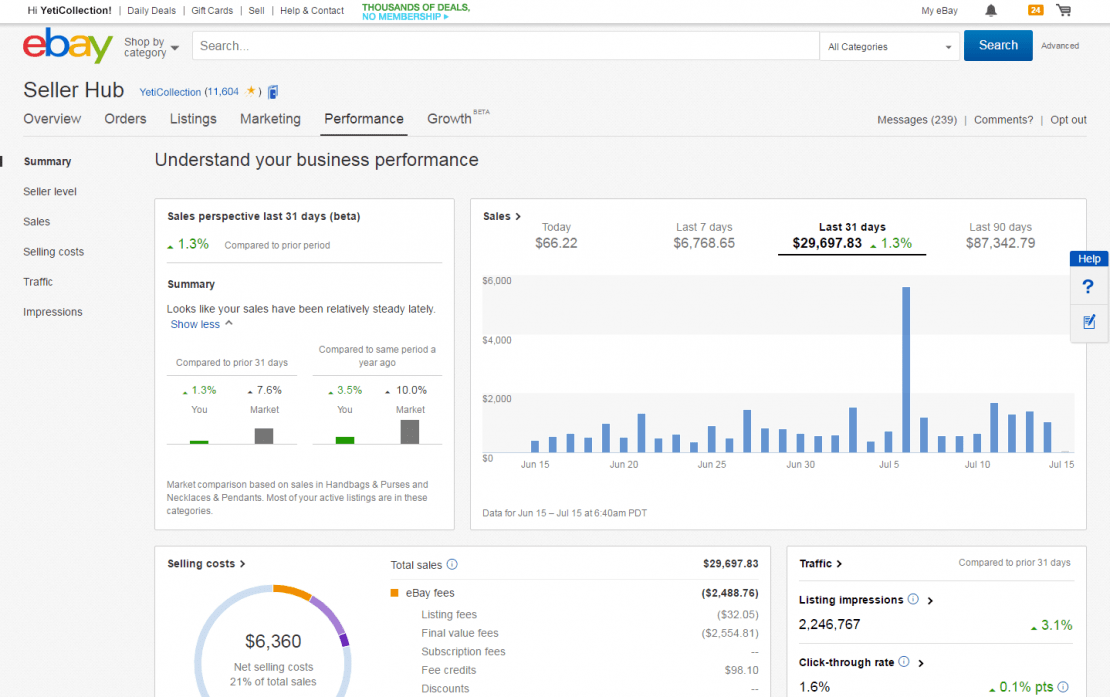
Task: Click the info icon next to Total sales
Action: click(x=450, y=564)
